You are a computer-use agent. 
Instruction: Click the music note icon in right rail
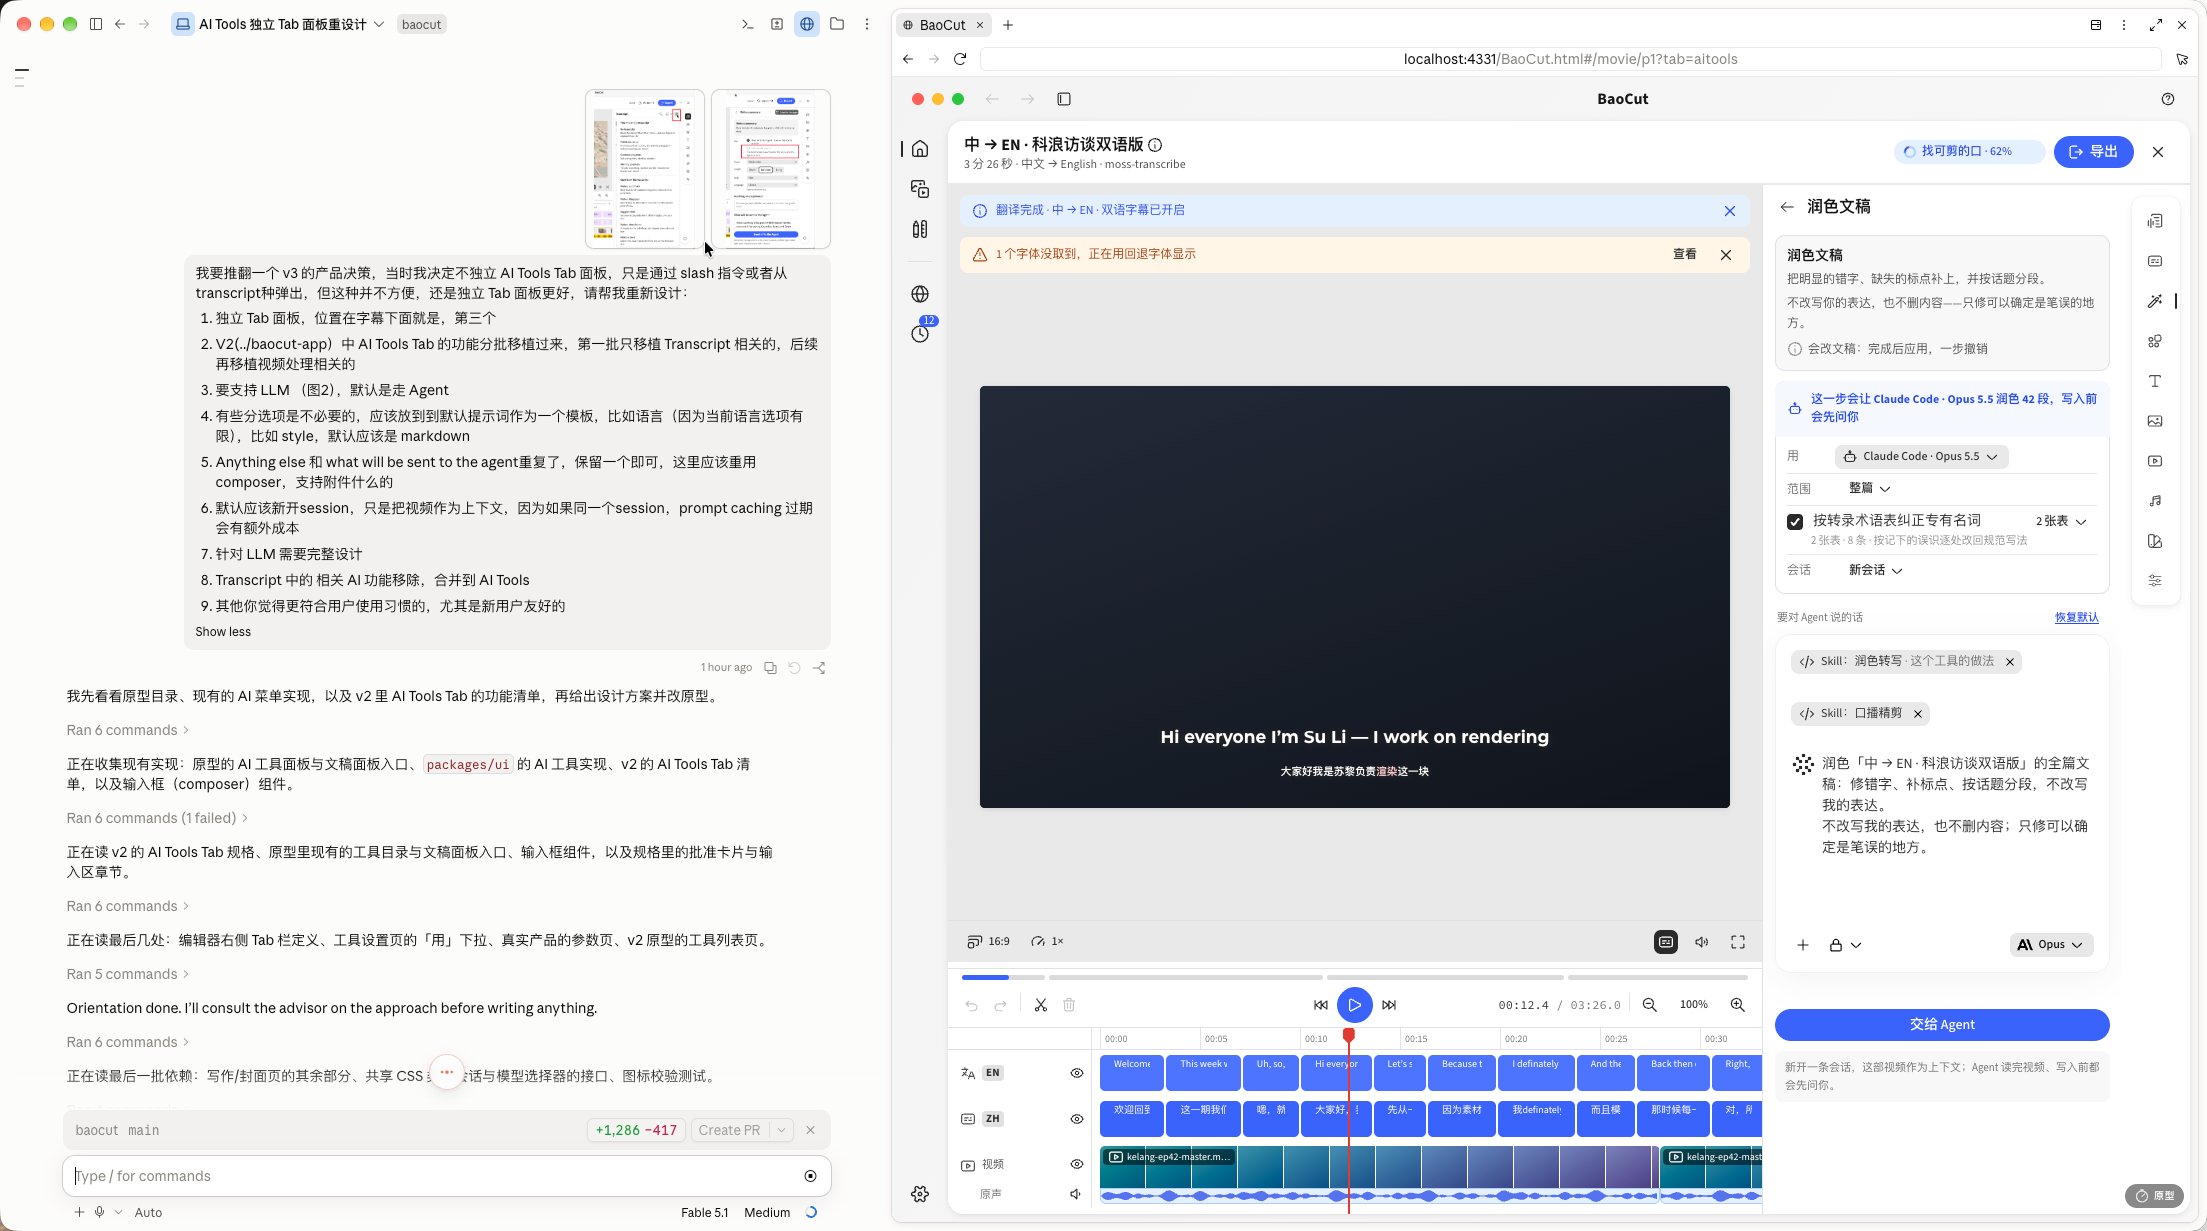pos(2155,501)
